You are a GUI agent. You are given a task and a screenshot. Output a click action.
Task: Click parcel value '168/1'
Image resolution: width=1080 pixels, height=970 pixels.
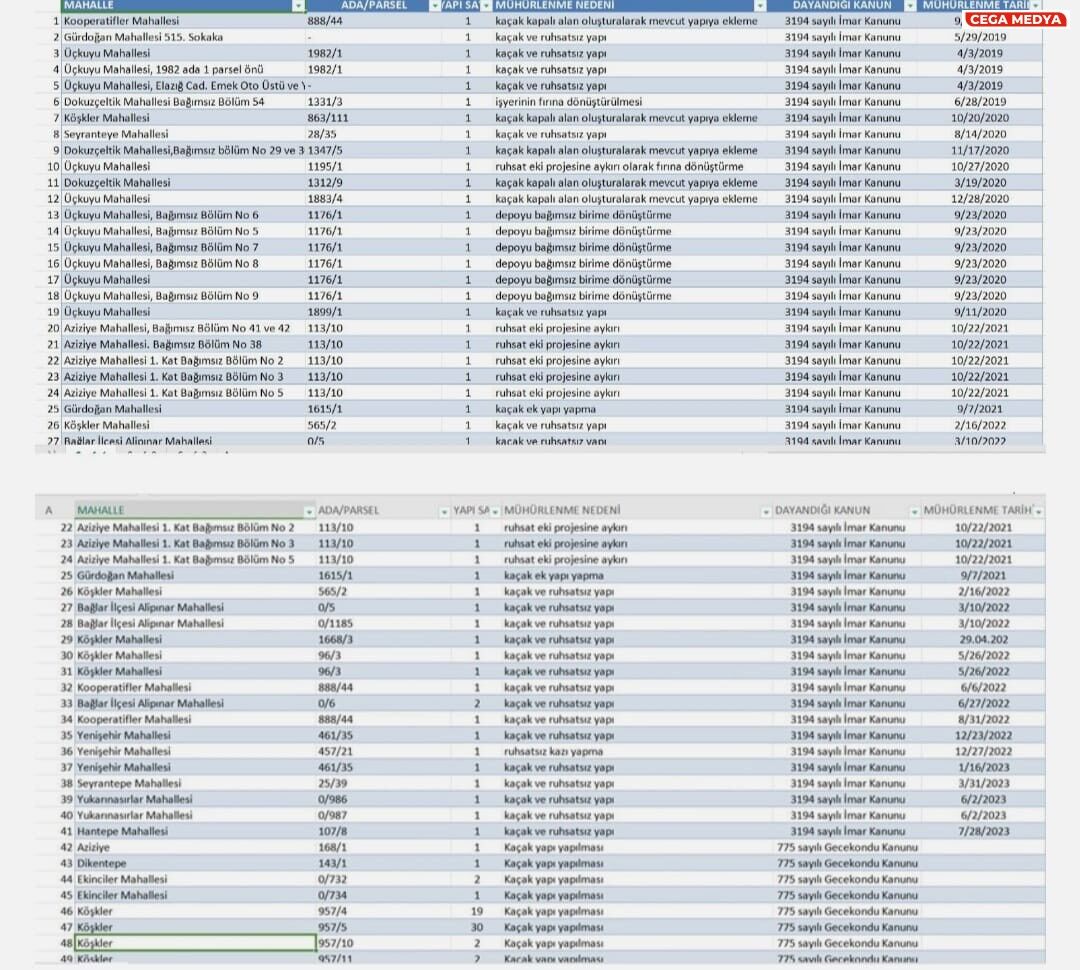tap(333, 847)
